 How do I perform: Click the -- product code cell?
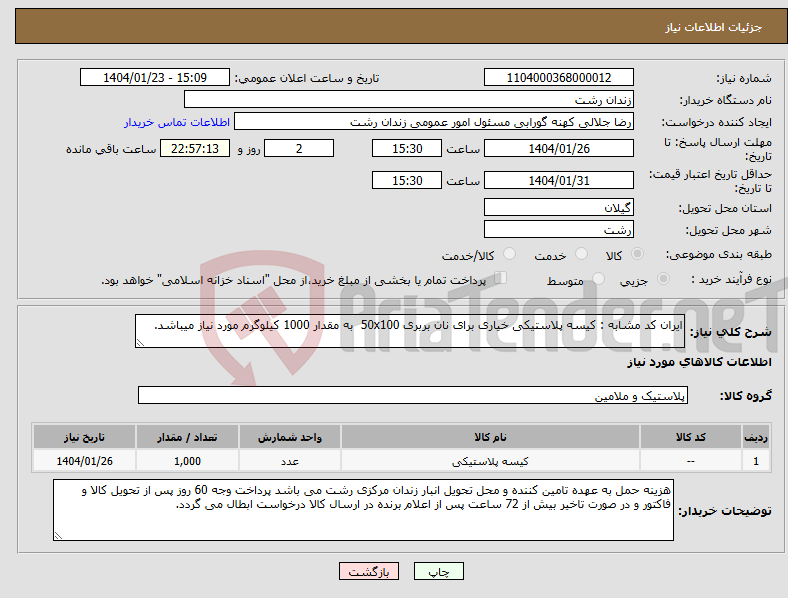(691, 461)
